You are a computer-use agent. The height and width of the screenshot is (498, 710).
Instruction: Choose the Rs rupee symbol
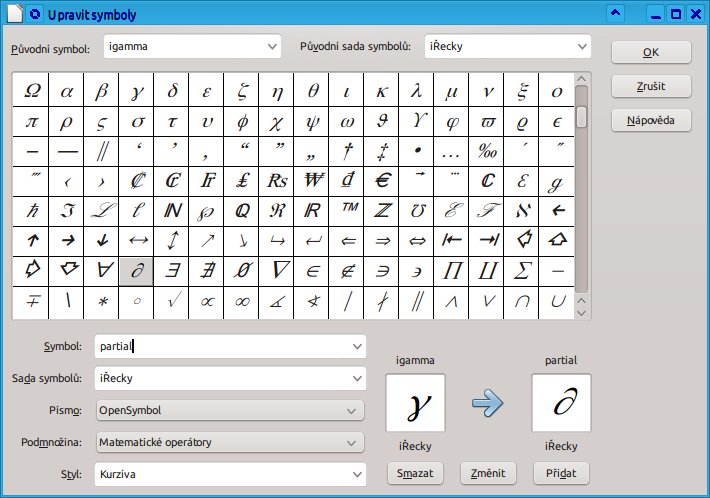coord(277,181)
